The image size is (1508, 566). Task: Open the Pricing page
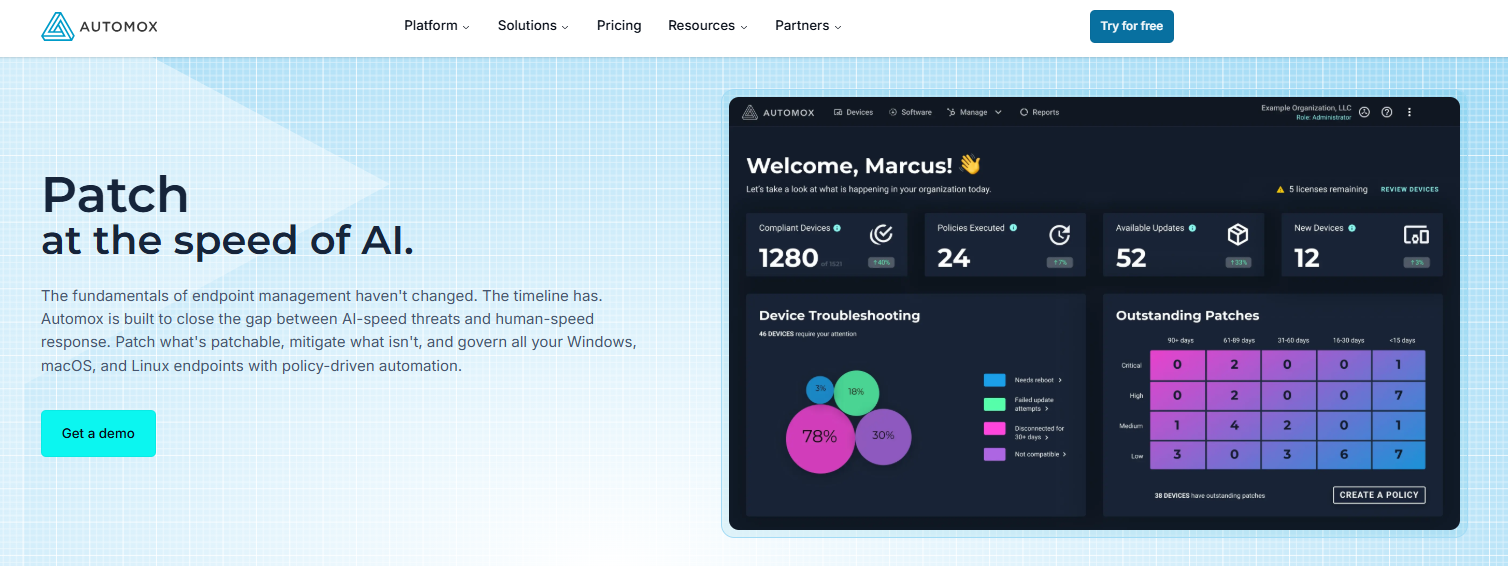point(619,26)
